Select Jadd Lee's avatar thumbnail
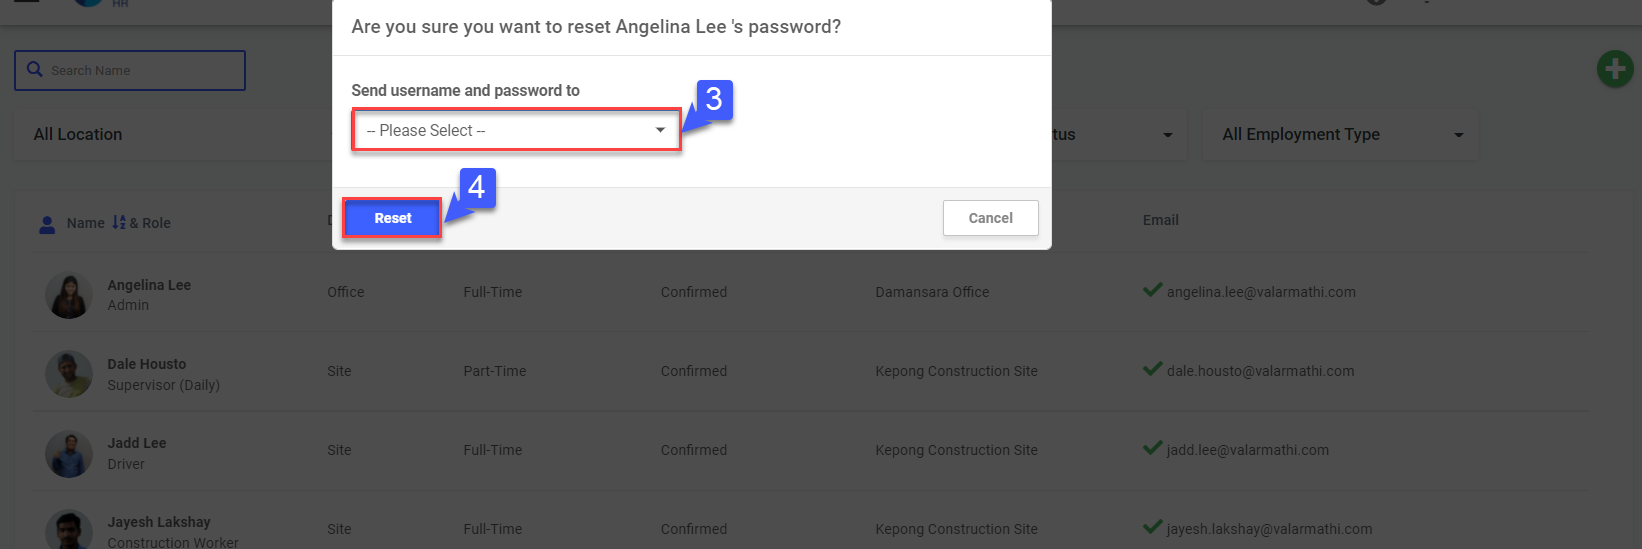 (69, 453)
